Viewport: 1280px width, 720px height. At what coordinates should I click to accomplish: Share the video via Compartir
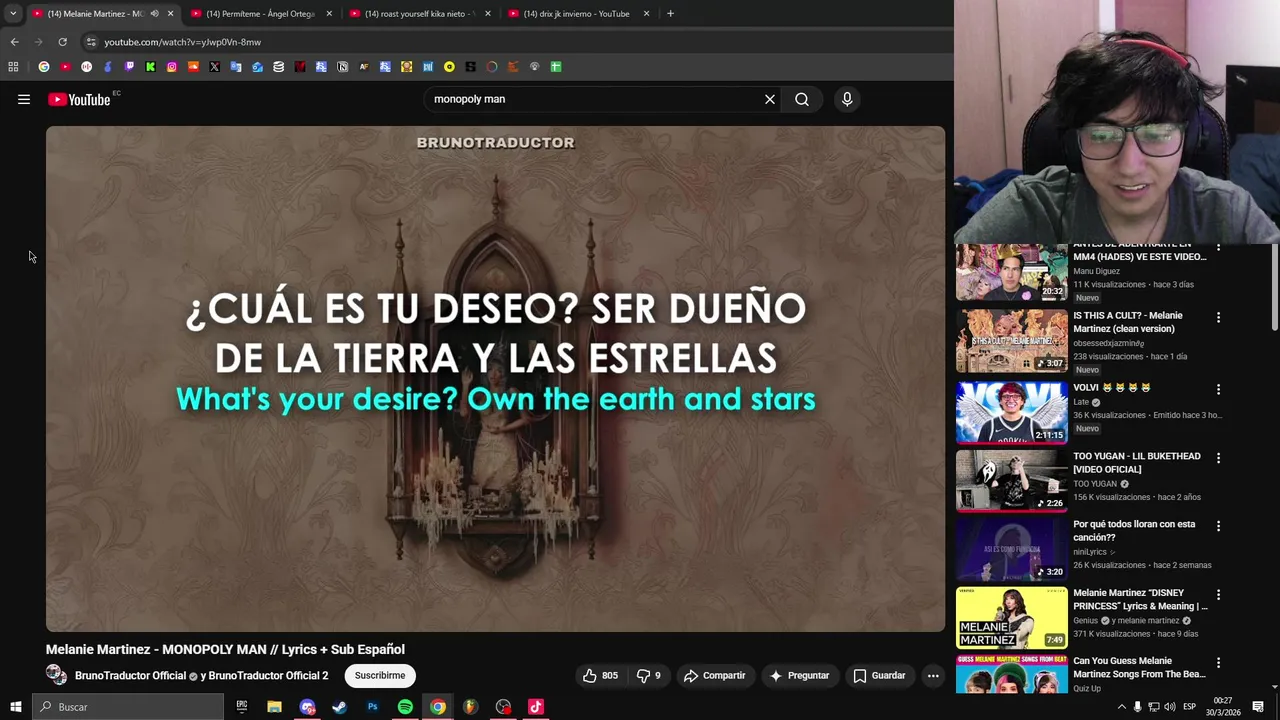tap(714, 676)
